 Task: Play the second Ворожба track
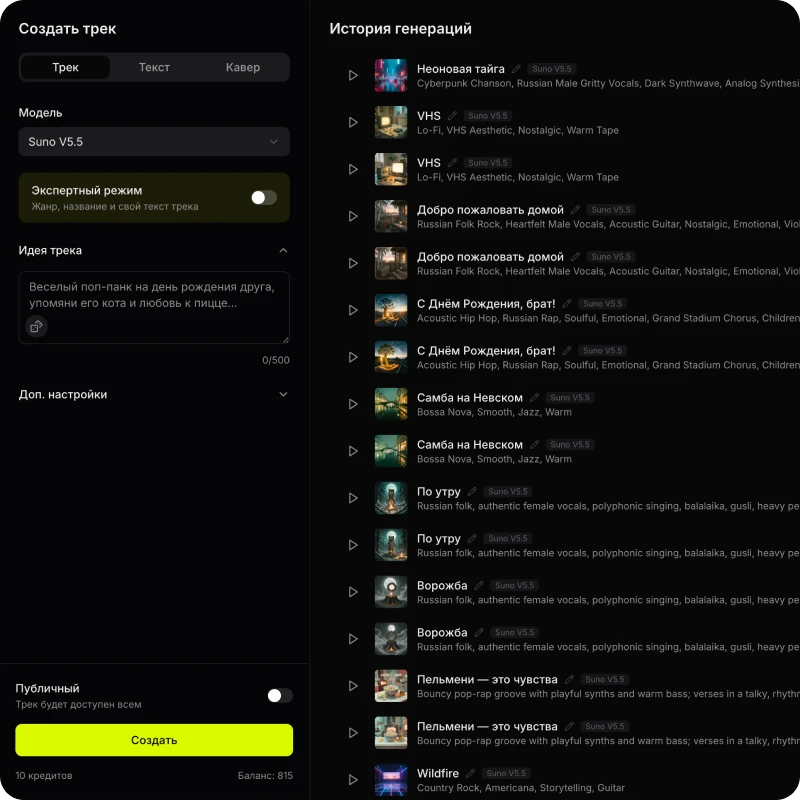[x=353, y=639]
